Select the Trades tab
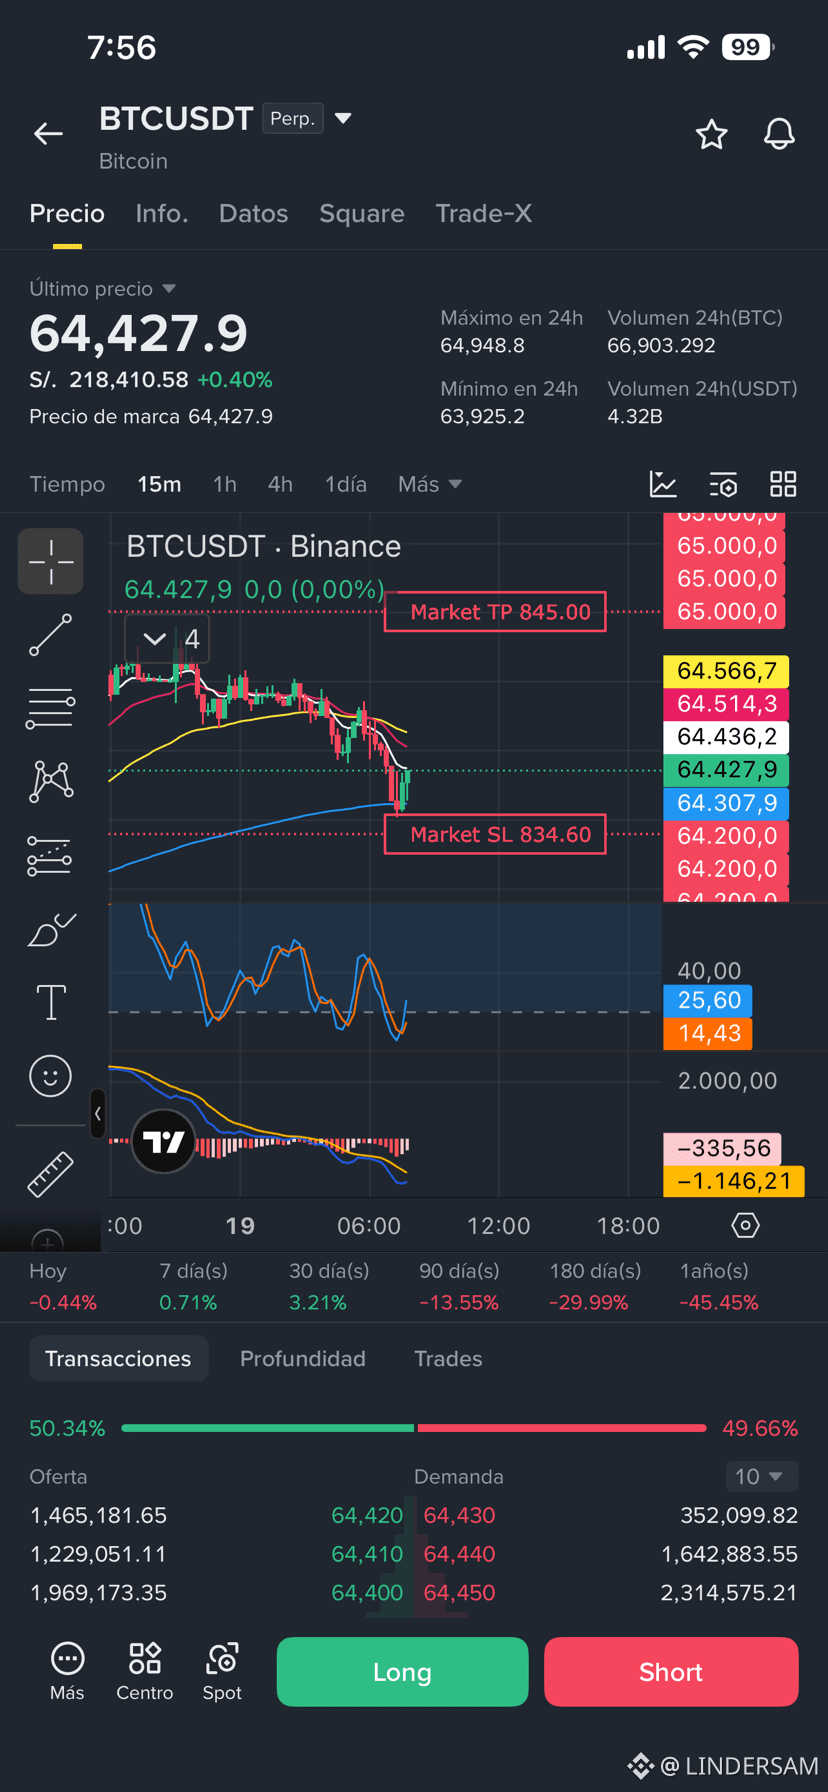 (x=448, y=1358)
